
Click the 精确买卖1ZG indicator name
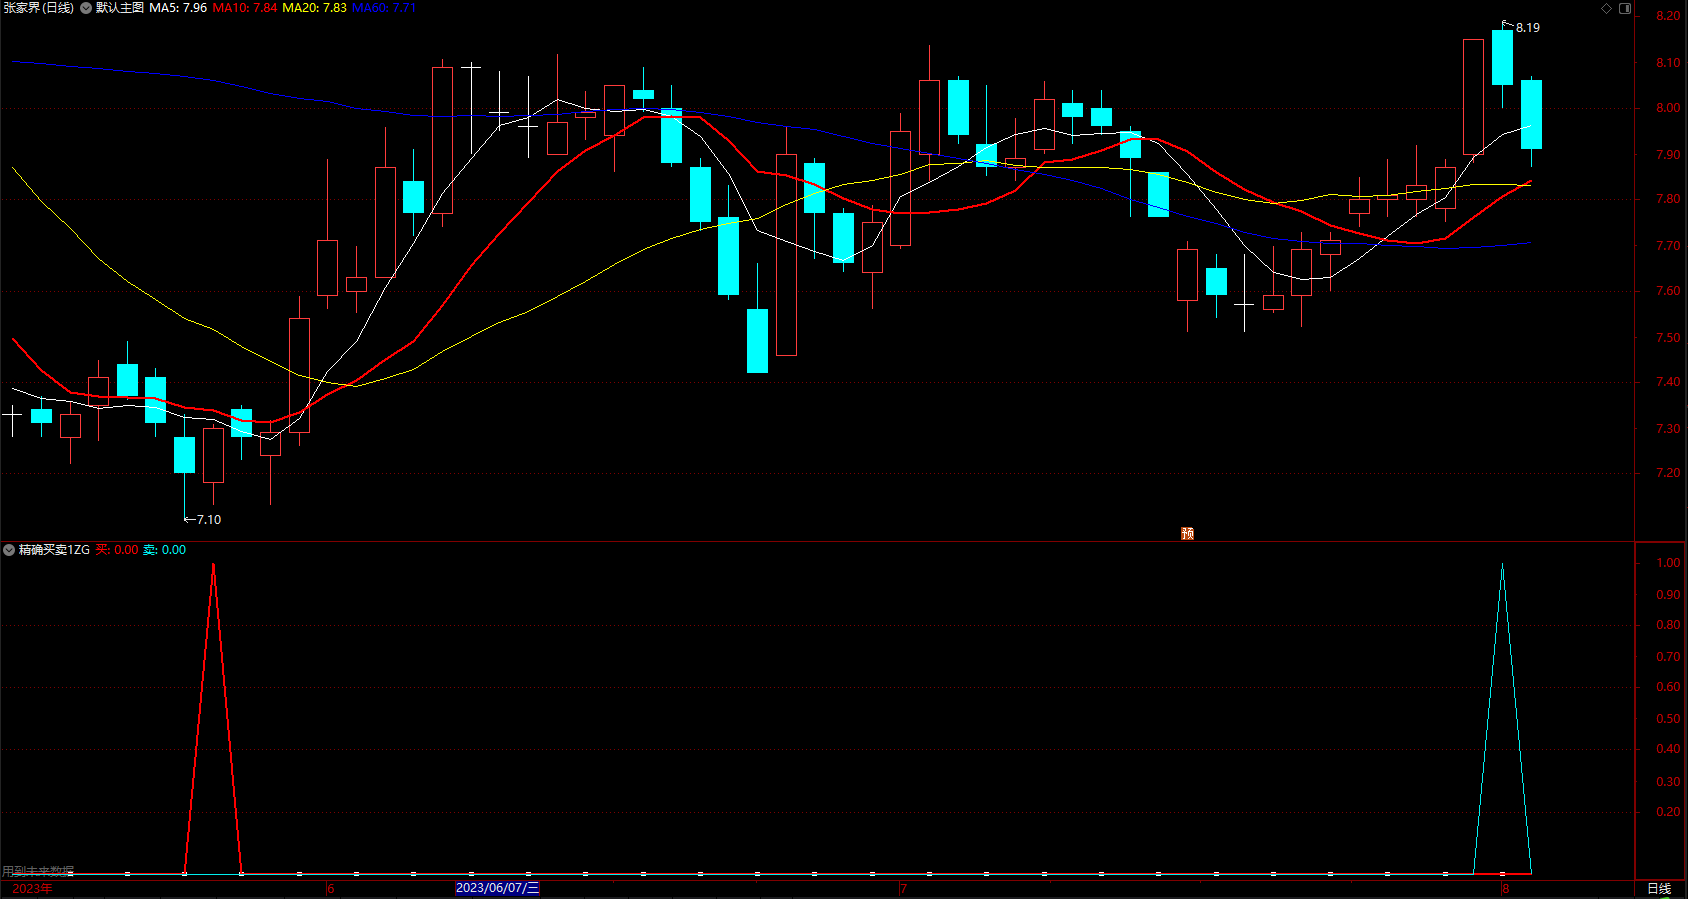pyautogui.click(x=54, y=550)
